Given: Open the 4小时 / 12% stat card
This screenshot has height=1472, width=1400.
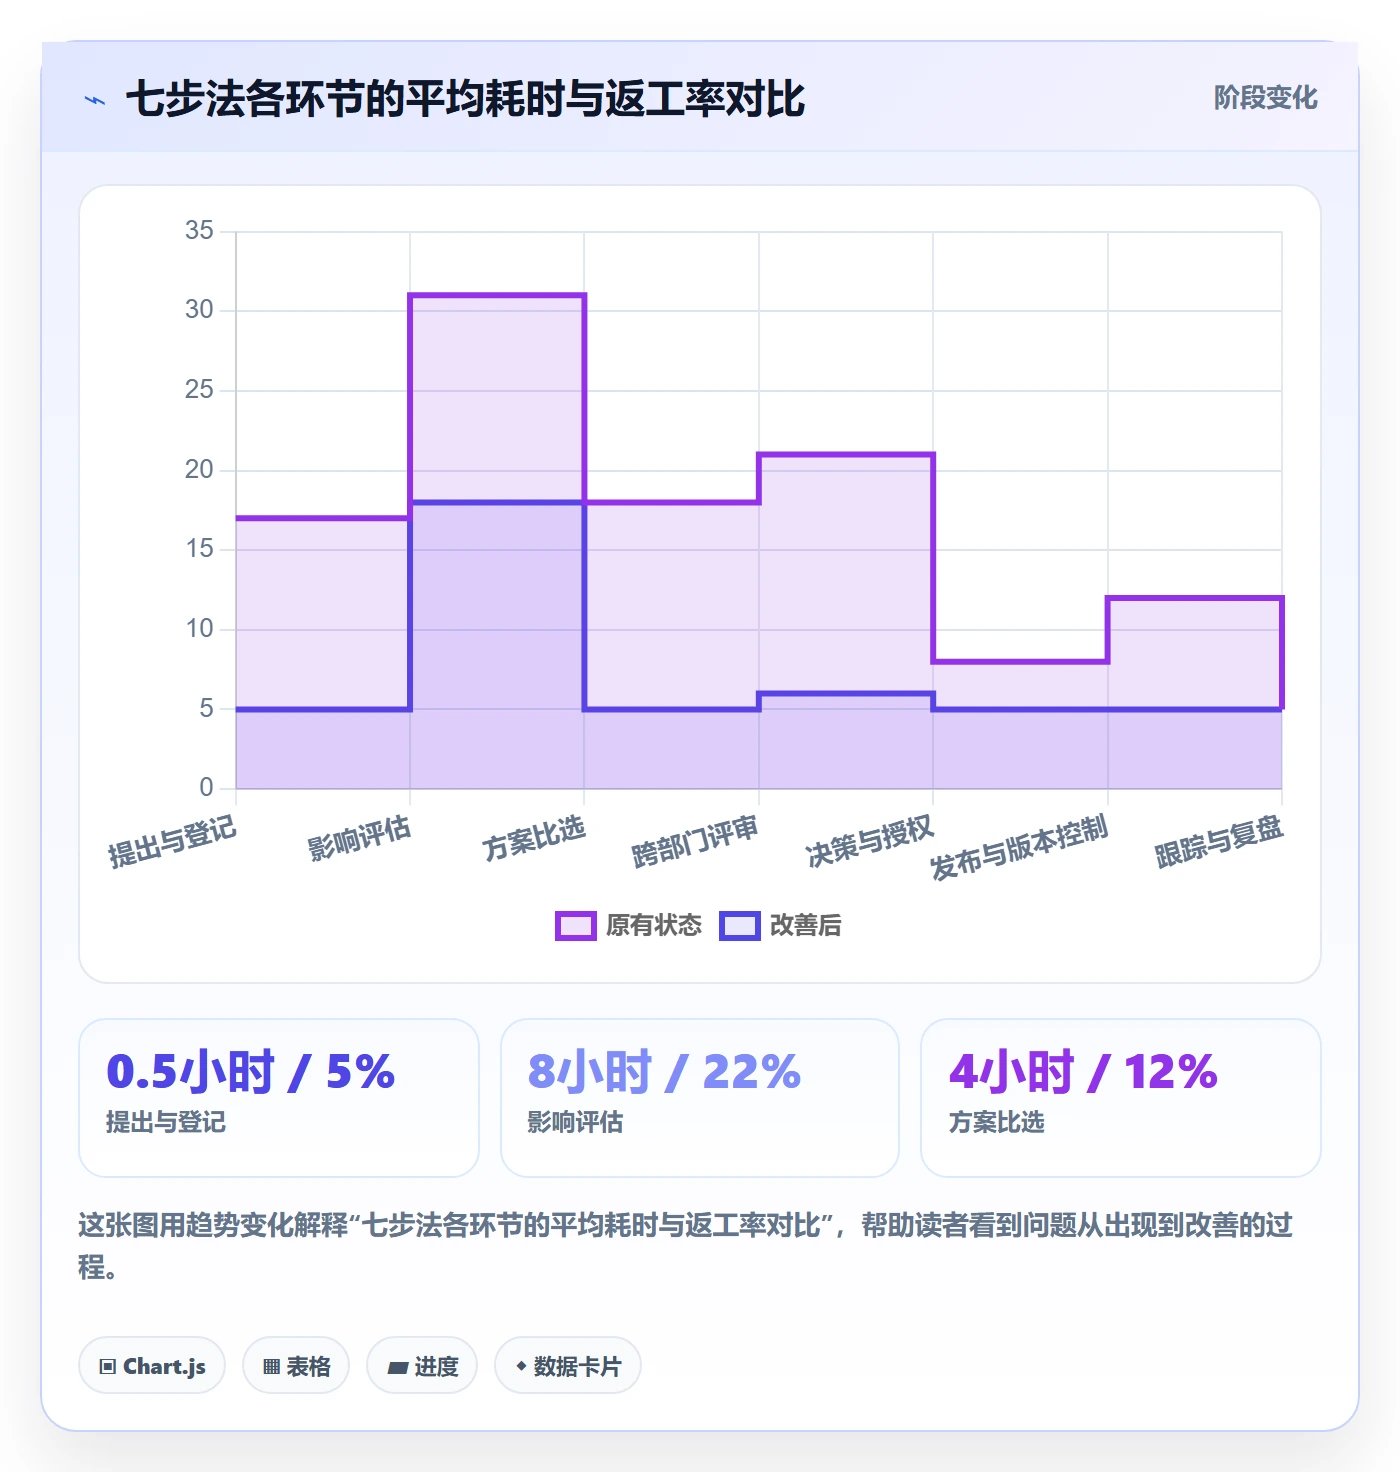Looking at the screenshot, I should click(x=1121, y=1098).
